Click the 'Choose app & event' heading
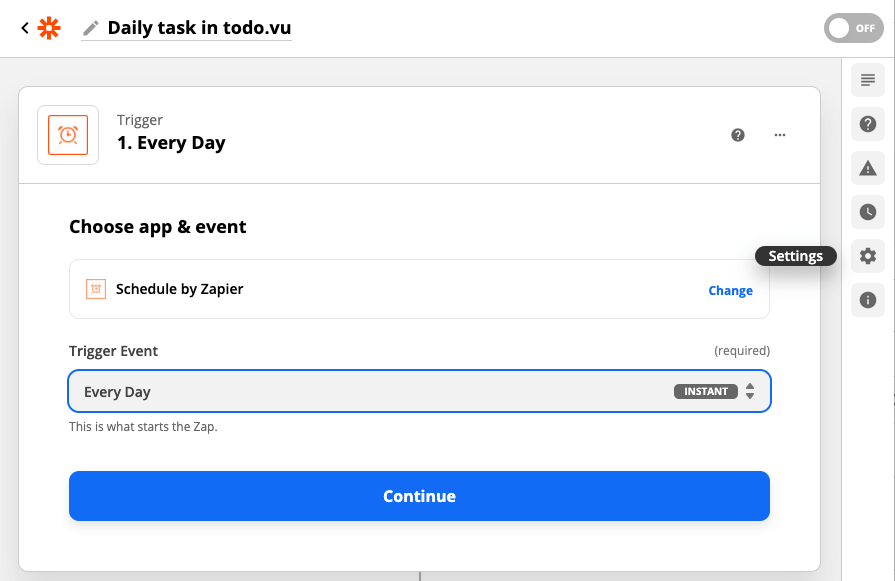 tap(158, 227)
